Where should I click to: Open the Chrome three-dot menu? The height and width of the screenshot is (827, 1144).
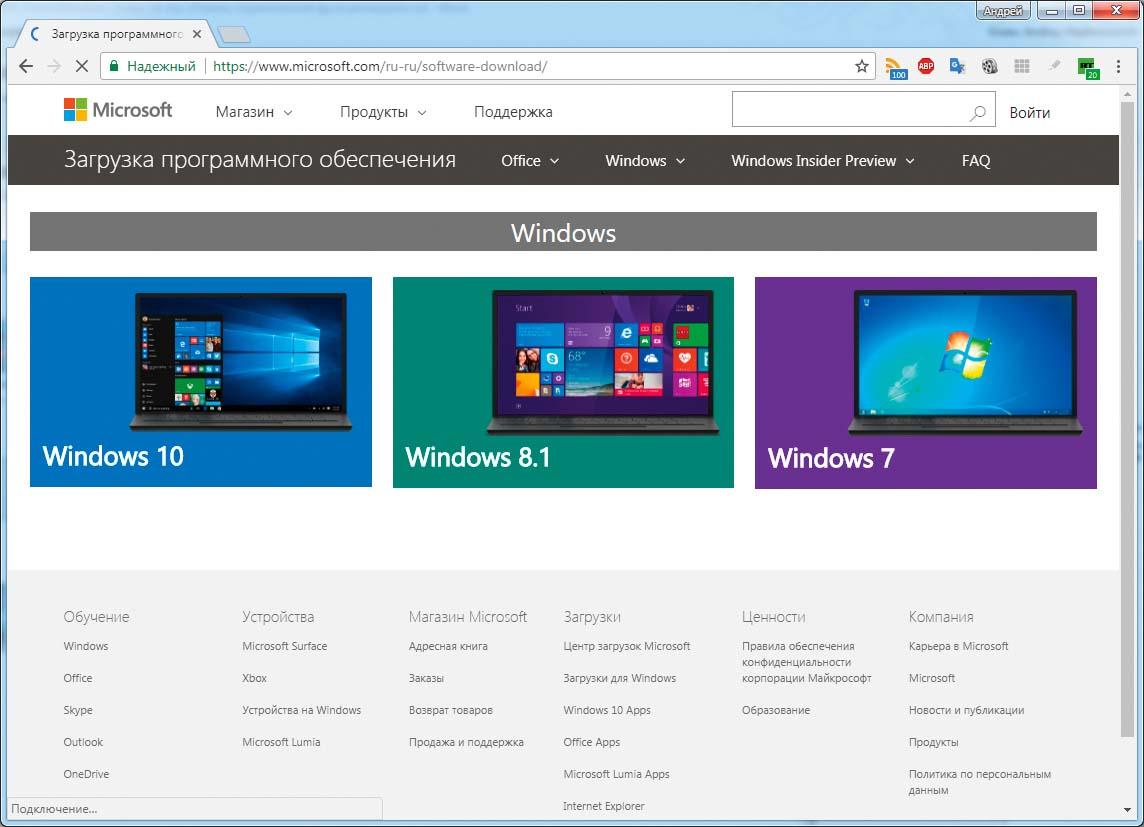coord(1120,67)
